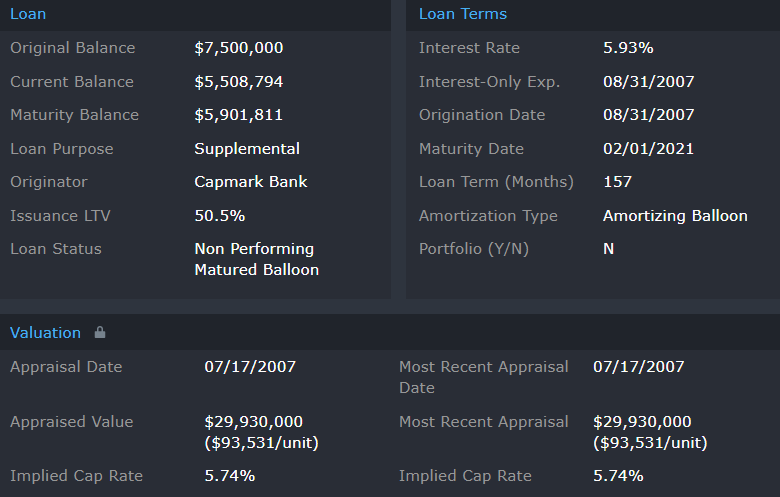Click the Issuance LTV value 50.5%

219,216
